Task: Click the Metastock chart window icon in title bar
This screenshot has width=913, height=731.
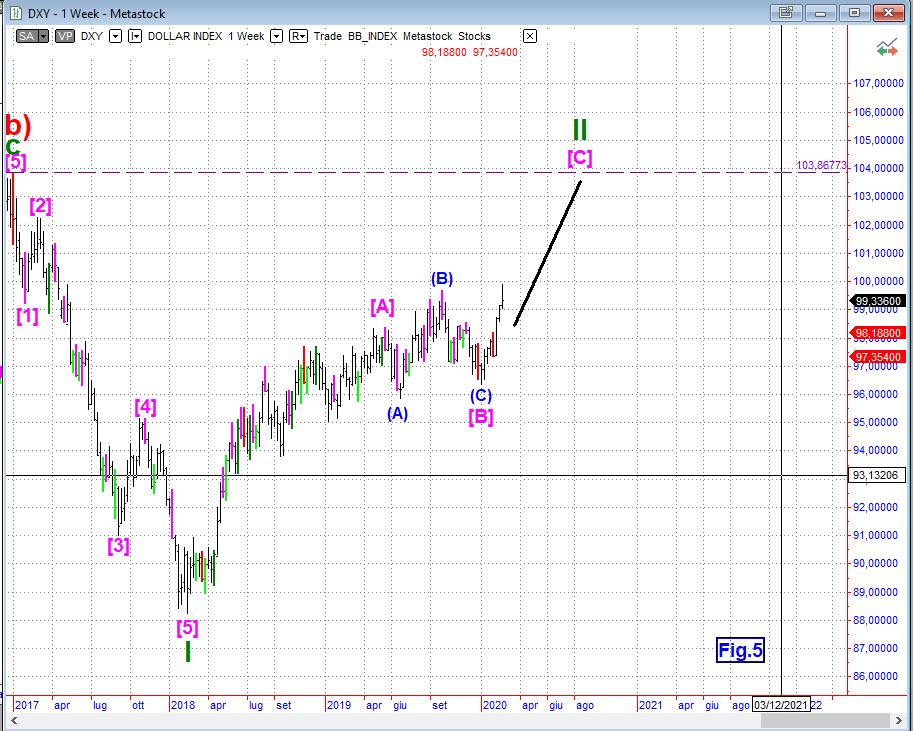Action: click(15, 13)
